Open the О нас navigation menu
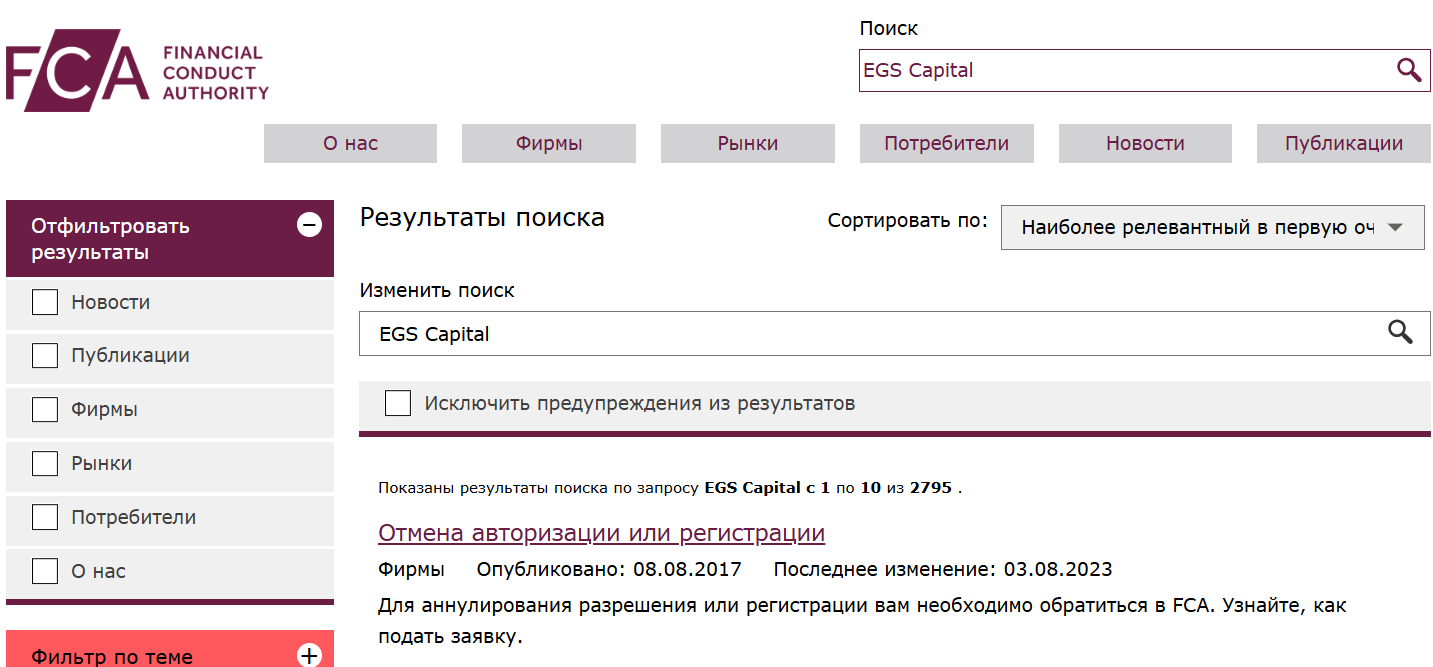Viewport: 1433px width, 667px height. (349, 143)
